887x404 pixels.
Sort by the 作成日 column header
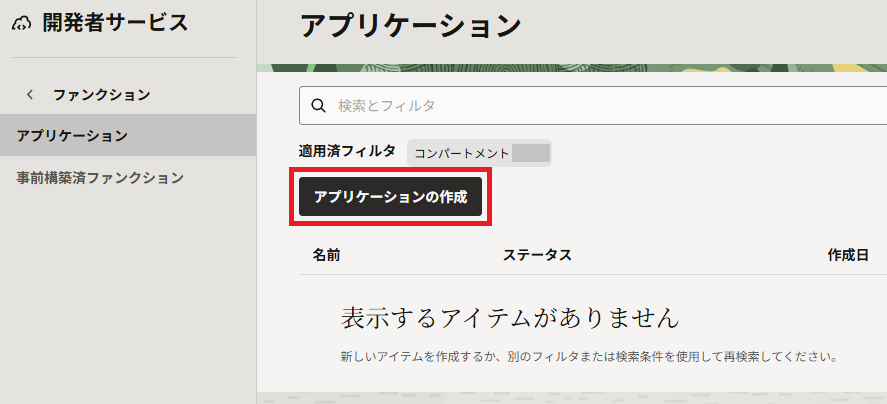(848, 255)
